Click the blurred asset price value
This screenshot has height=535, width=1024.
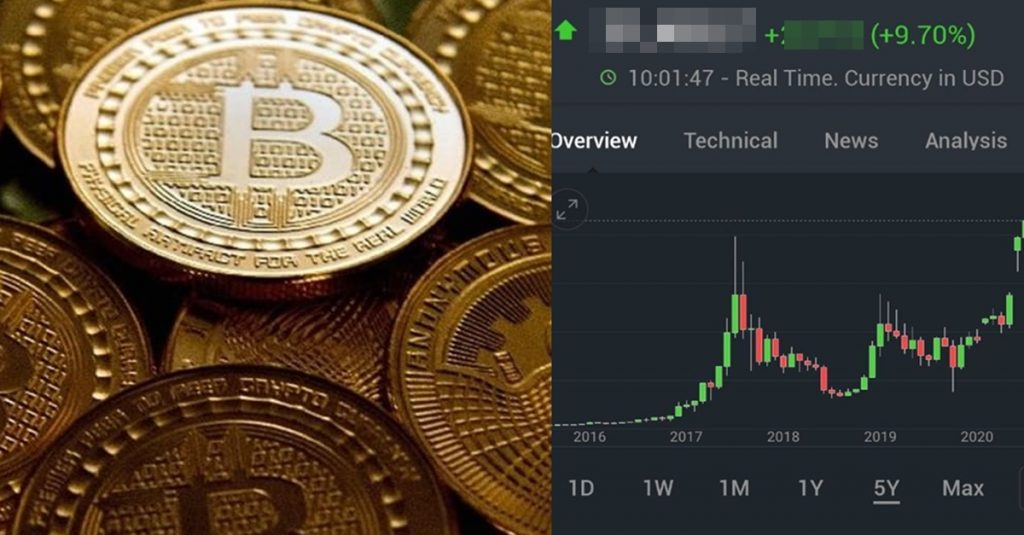click(x=673, y=31)
